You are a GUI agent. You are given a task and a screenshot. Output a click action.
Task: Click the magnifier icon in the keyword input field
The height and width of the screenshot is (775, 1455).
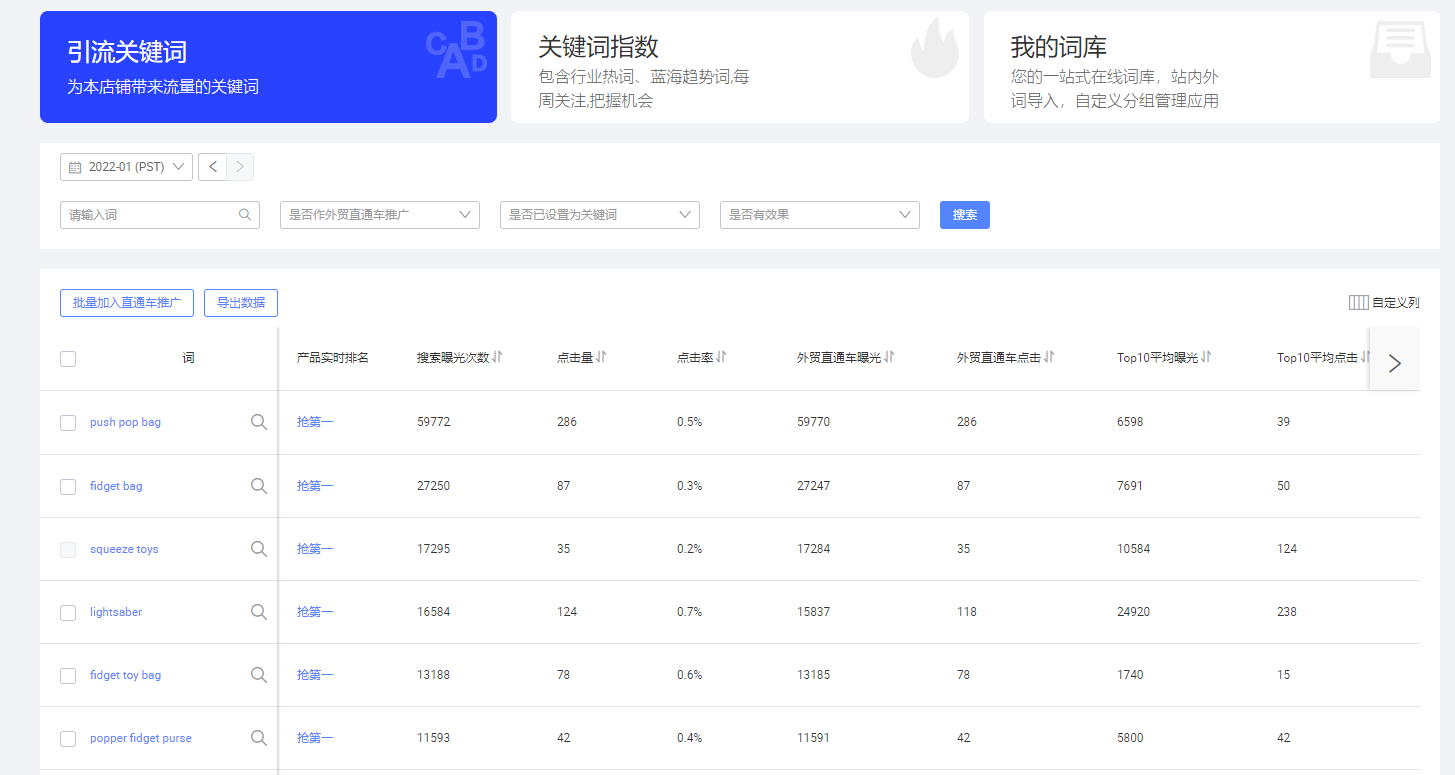(x=245, y=214)
